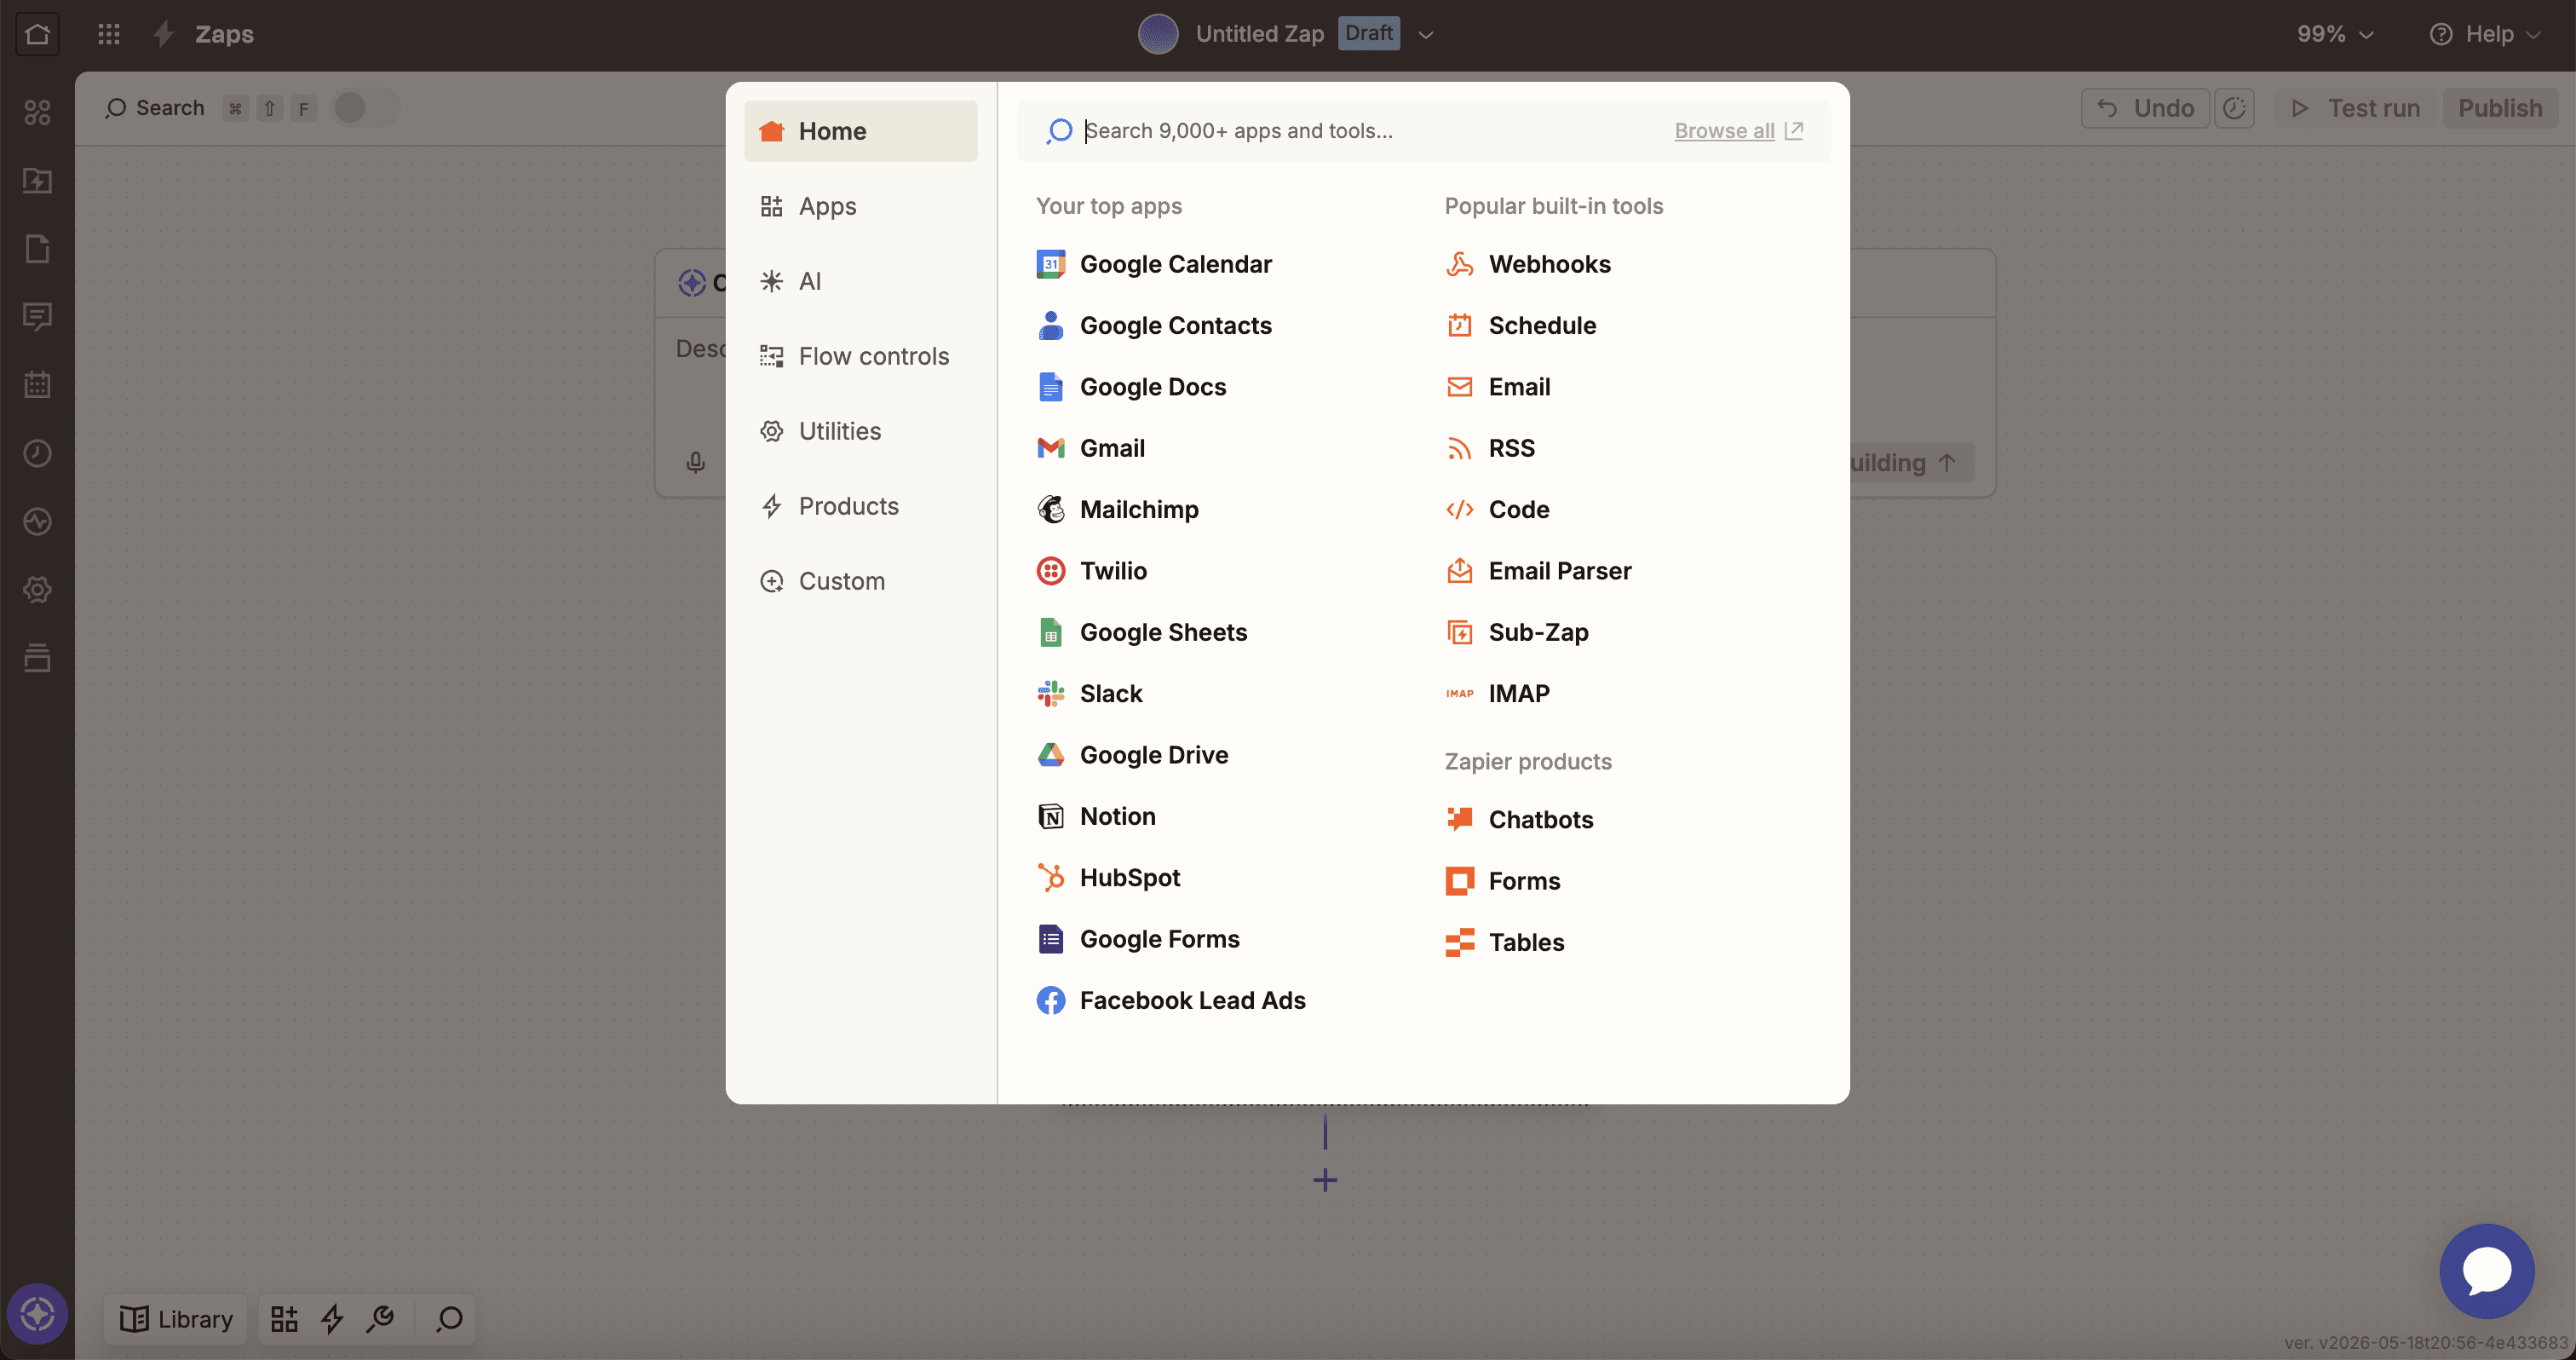Toggle the switch next to Search

tap(365, 108)
